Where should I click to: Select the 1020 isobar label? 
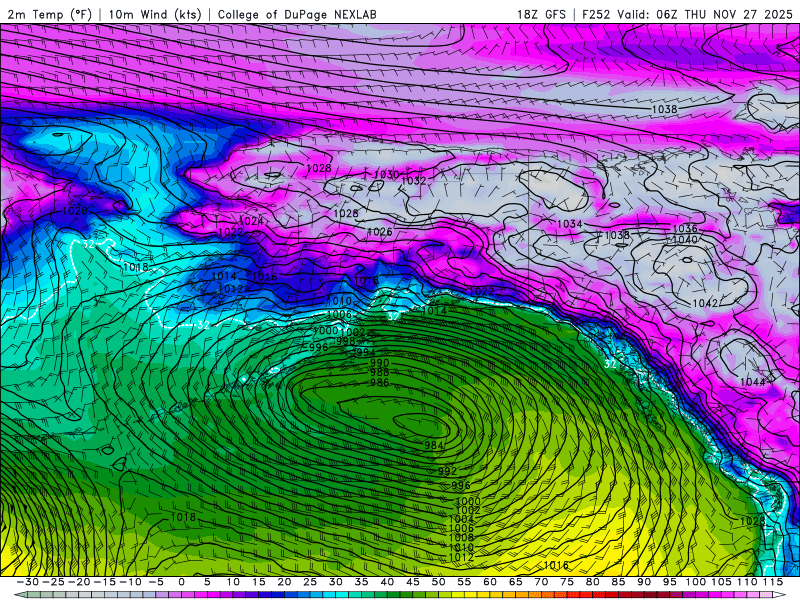pyautogui.click(x=74, y=211)
